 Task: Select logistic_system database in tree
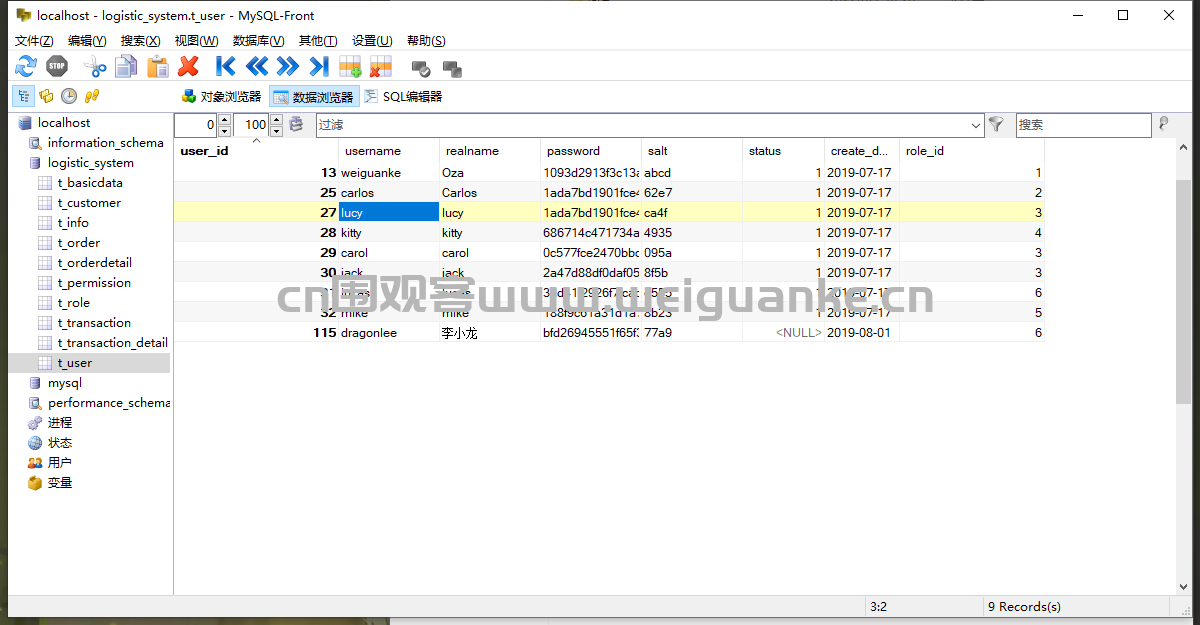tap(90, 163)
